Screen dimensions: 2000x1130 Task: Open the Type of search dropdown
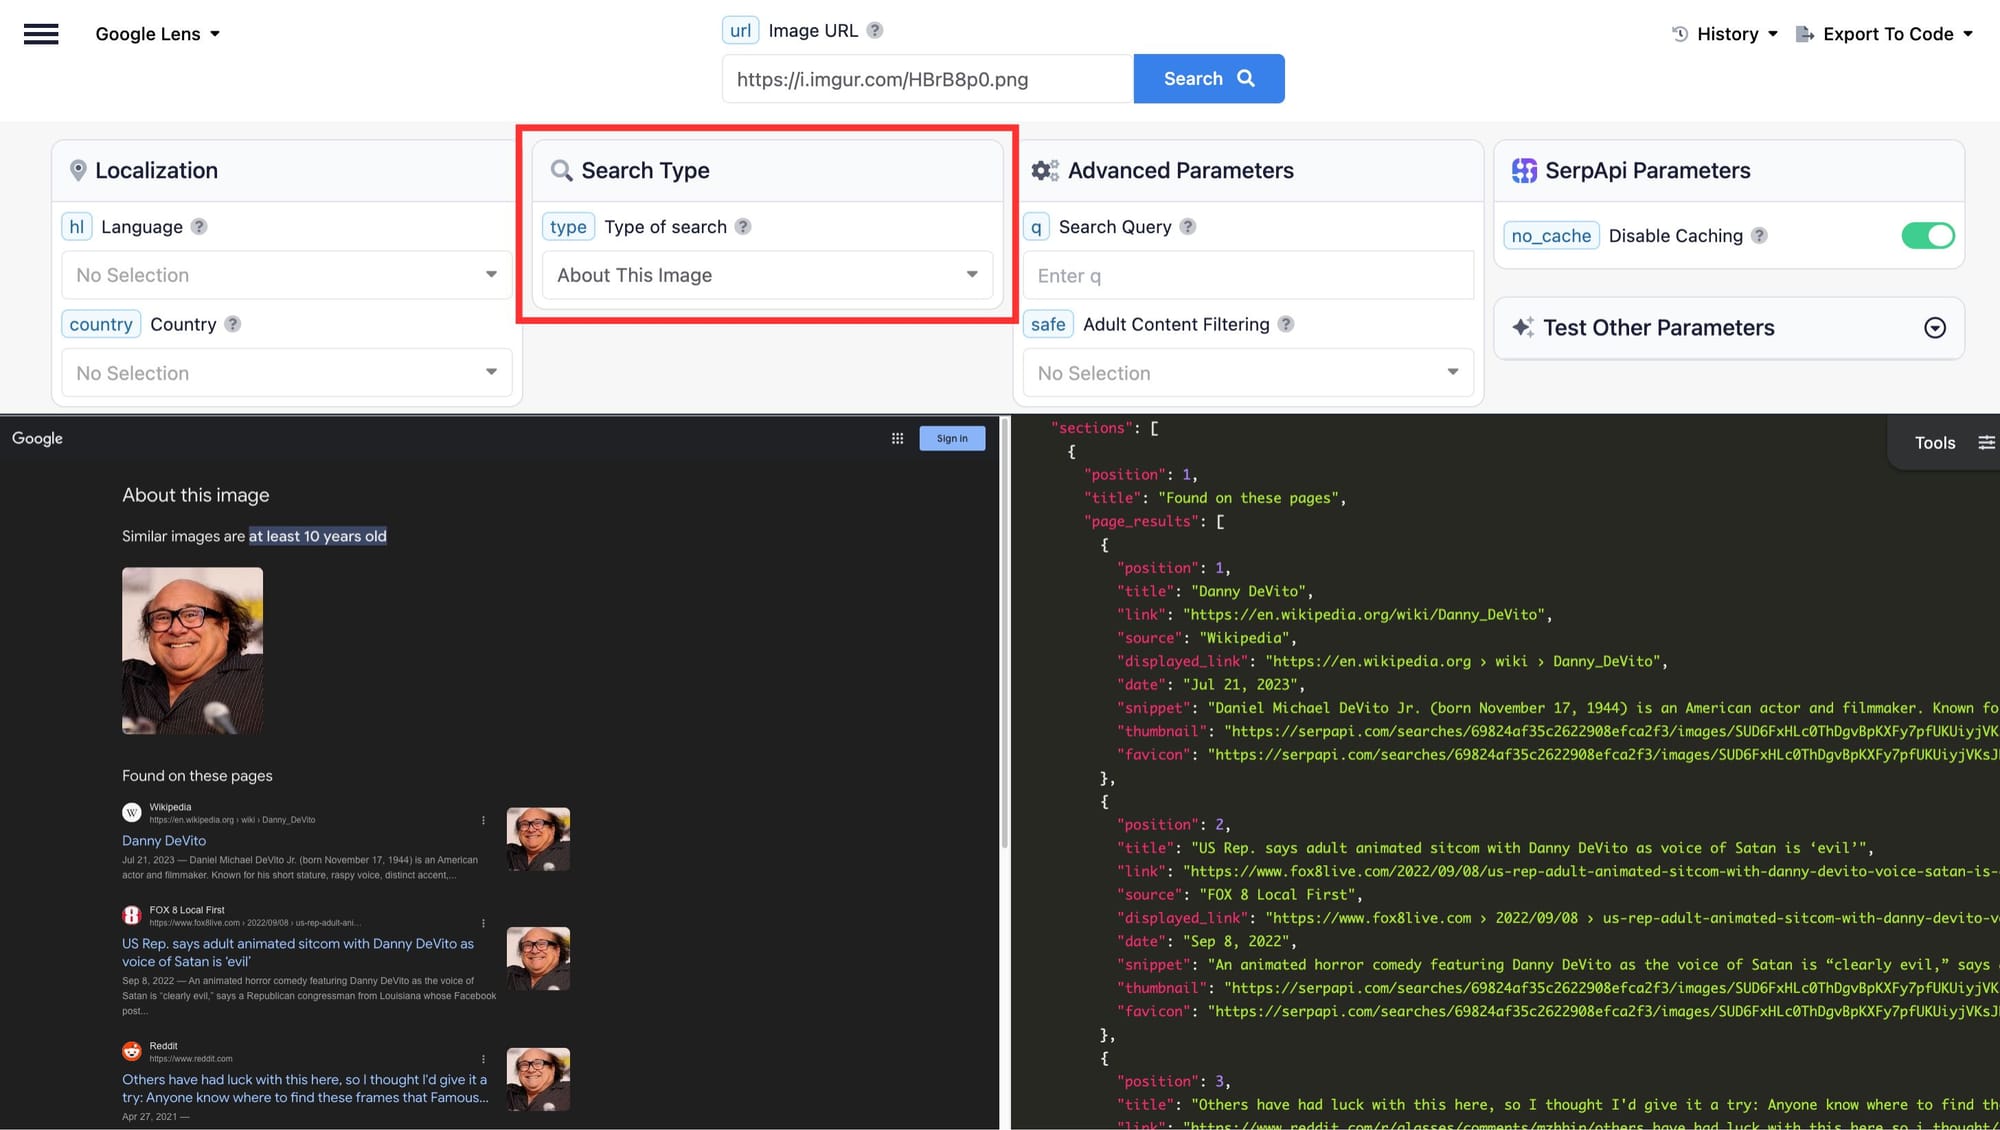(767, 275)
